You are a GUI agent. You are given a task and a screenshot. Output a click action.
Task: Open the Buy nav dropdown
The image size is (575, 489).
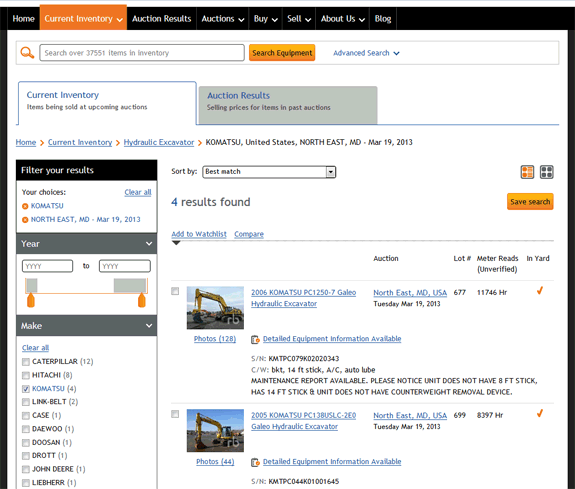(x=265, y=19)
